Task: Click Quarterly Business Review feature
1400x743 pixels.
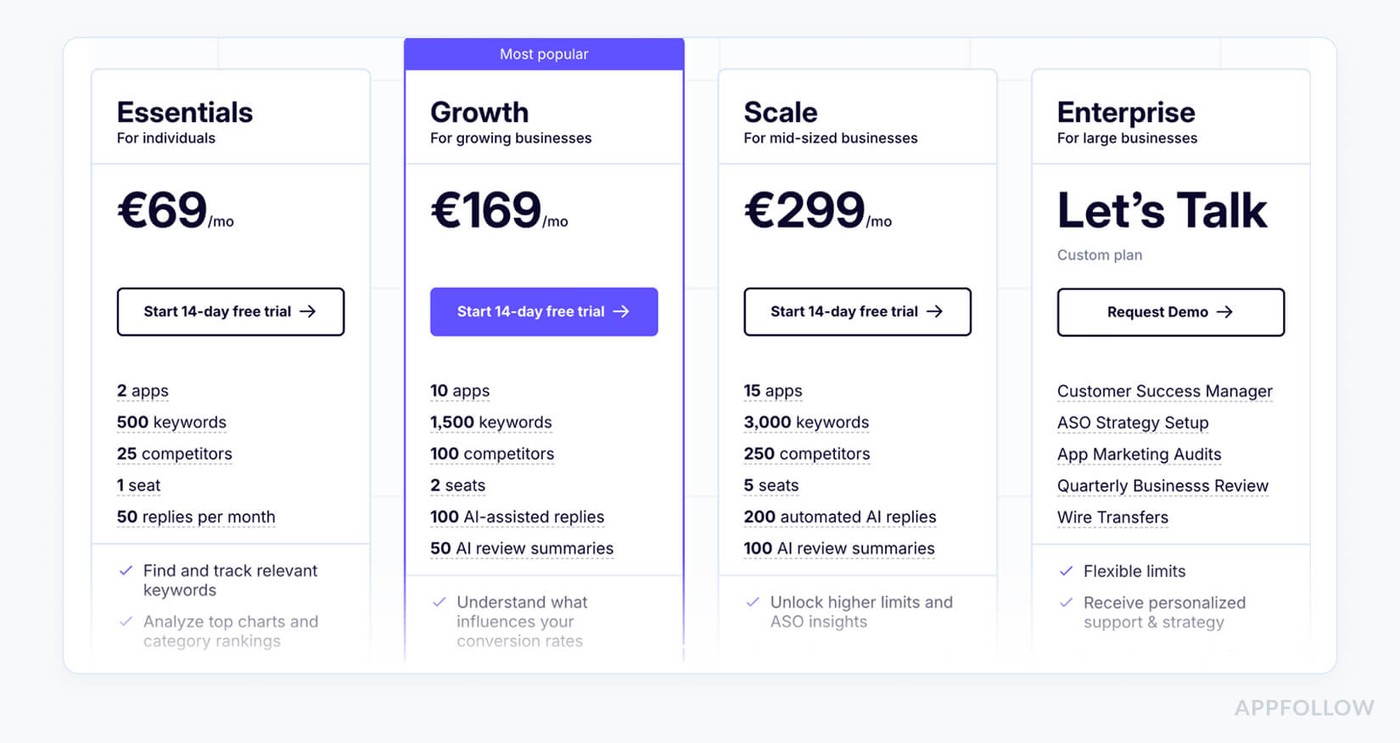Action: [1162, 486]
